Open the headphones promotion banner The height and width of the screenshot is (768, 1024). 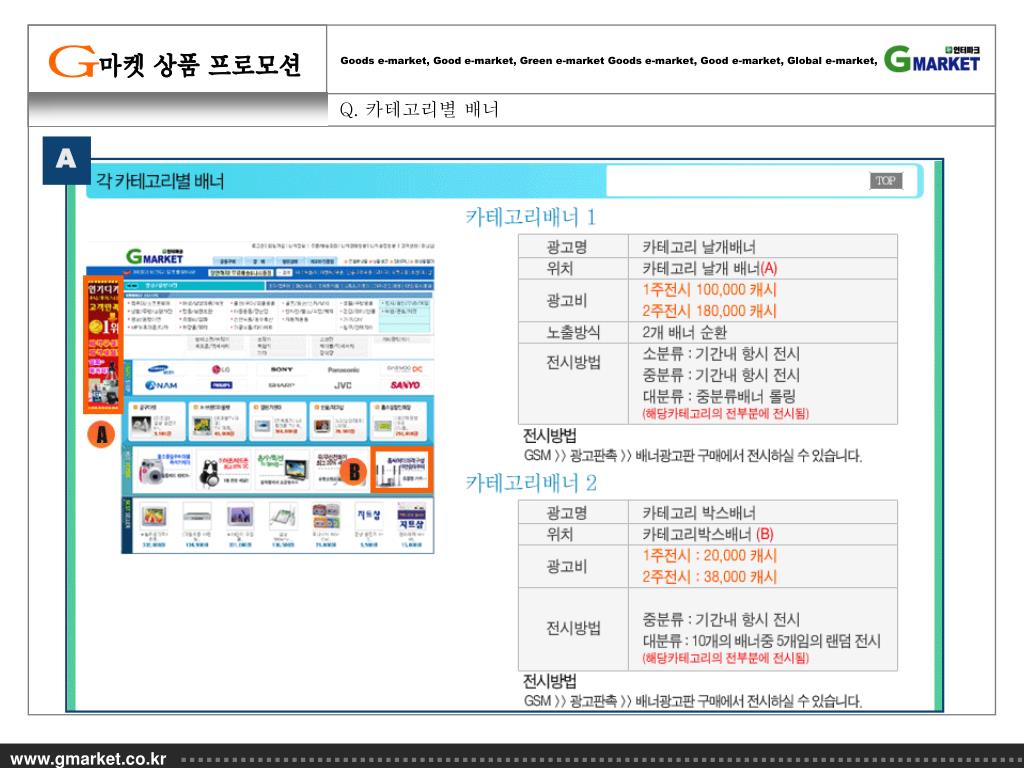(223, 469)
